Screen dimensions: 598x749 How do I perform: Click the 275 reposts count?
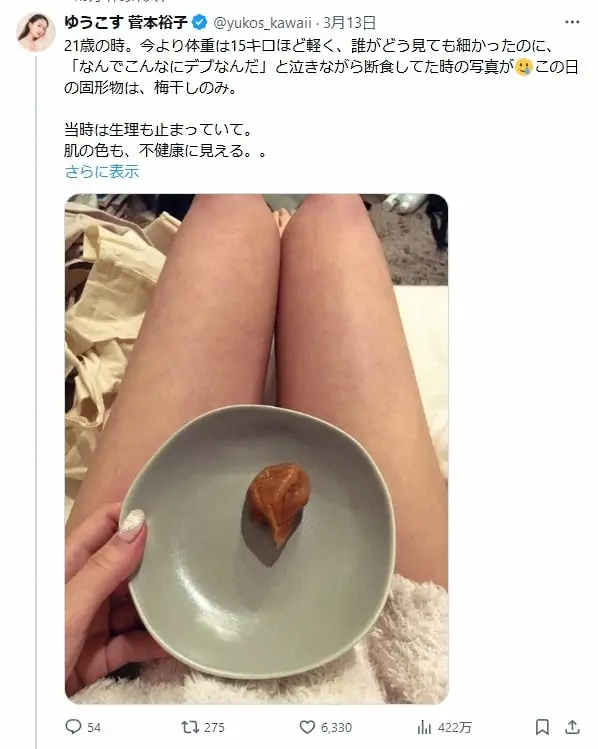(214, 728)
